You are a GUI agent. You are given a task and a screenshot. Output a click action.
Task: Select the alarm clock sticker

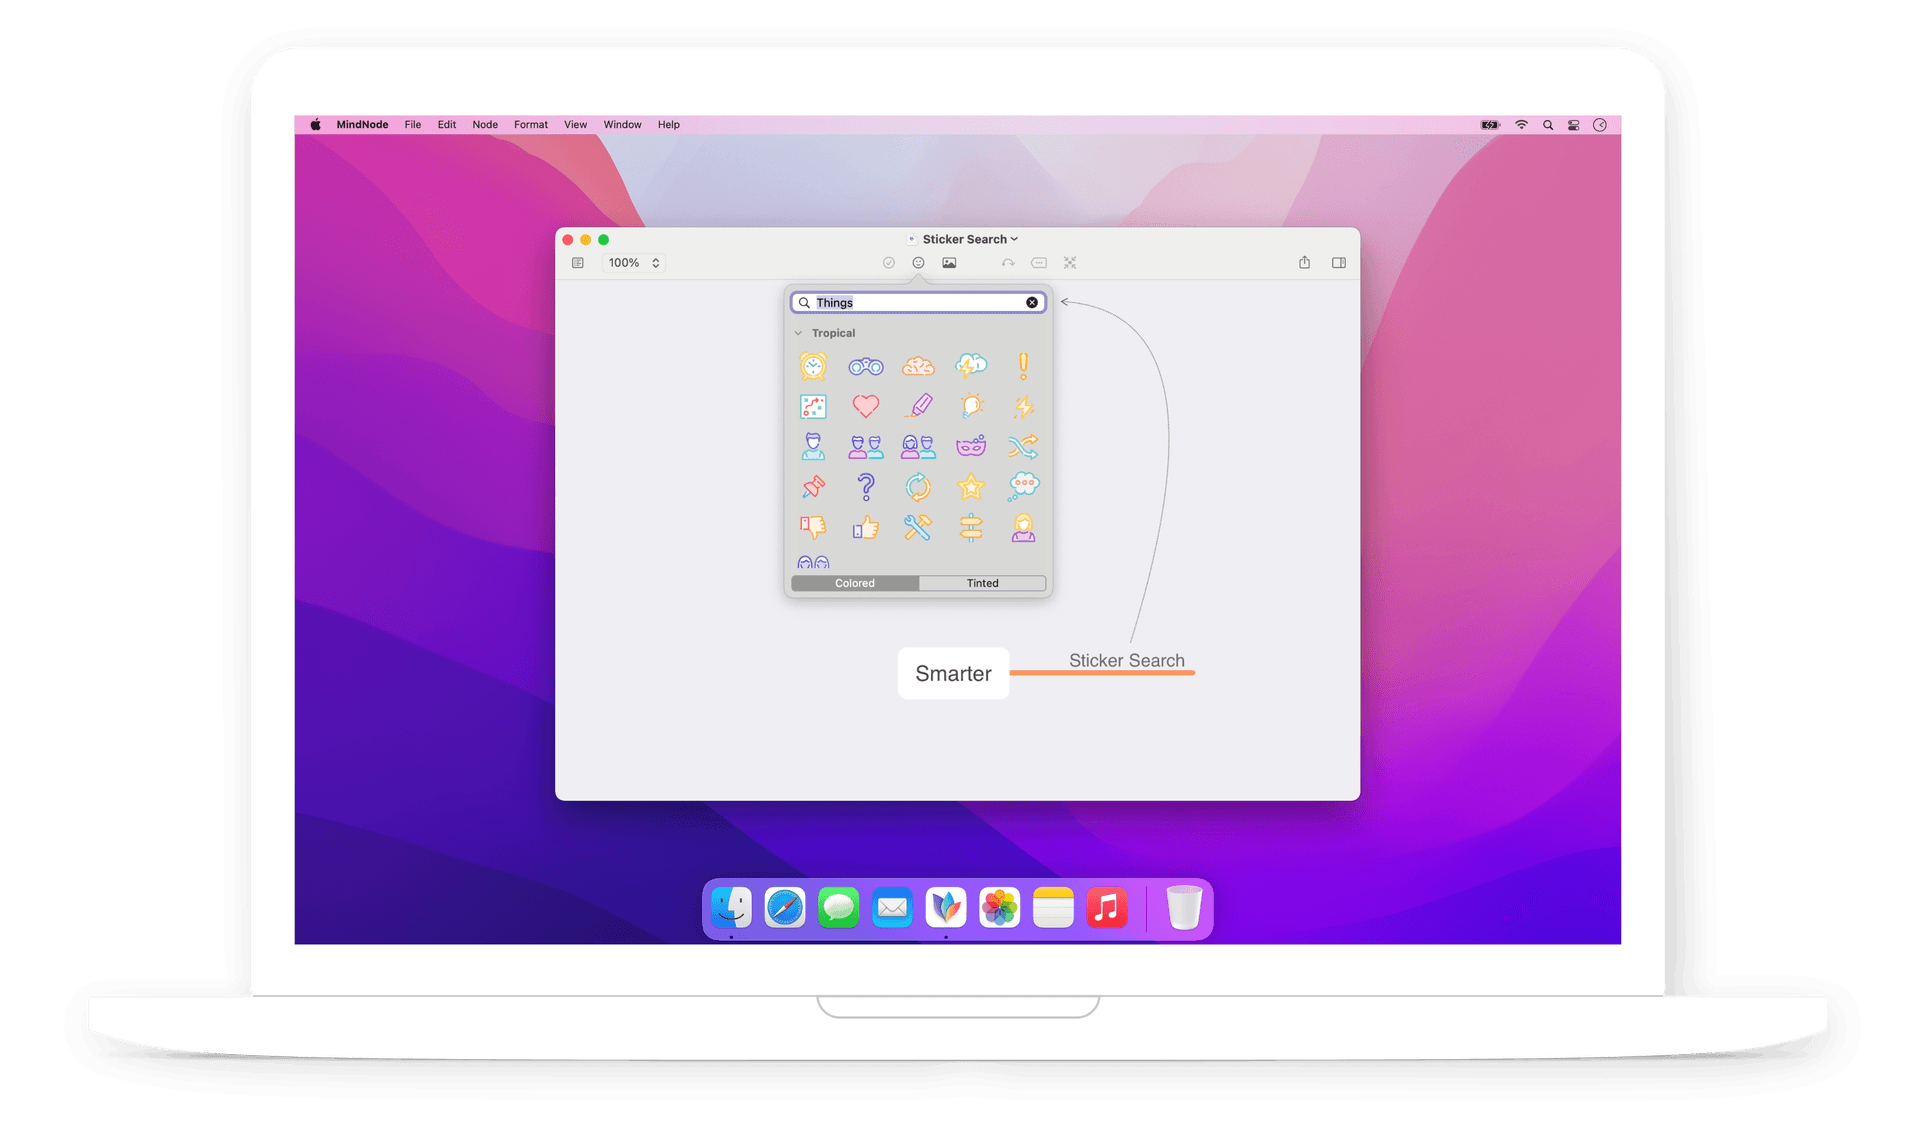[814, 365]
